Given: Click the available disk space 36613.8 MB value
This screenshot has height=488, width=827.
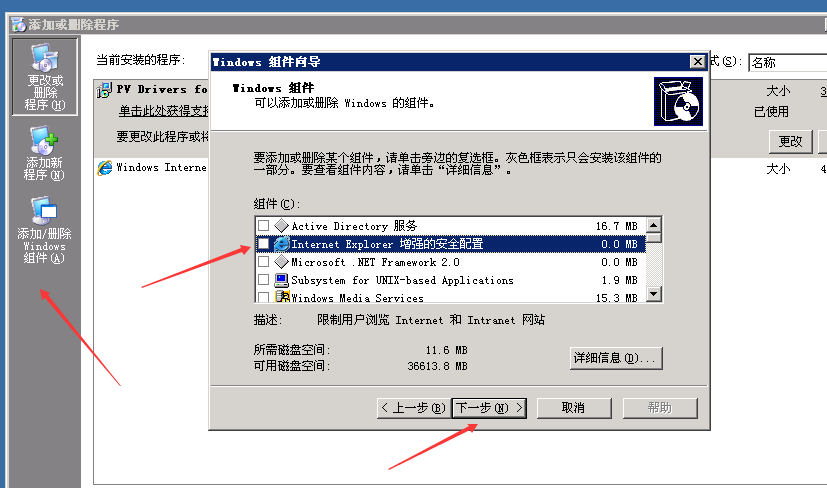Looking at the screenshot, I should tap(437, 366).
